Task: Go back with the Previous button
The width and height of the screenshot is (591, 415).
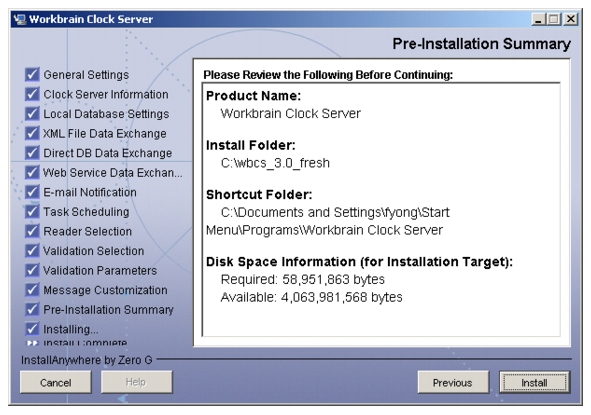Action: click(453, 382)
